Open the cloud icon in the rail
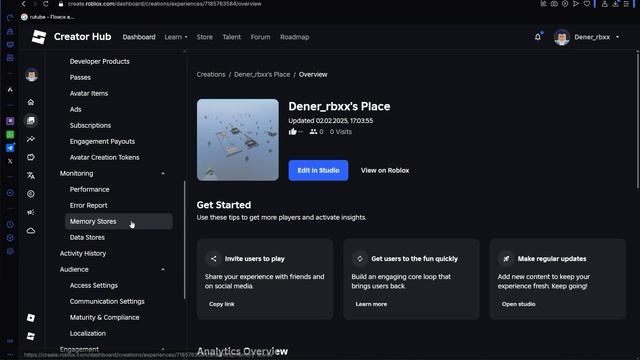 [x=31, y=231]
